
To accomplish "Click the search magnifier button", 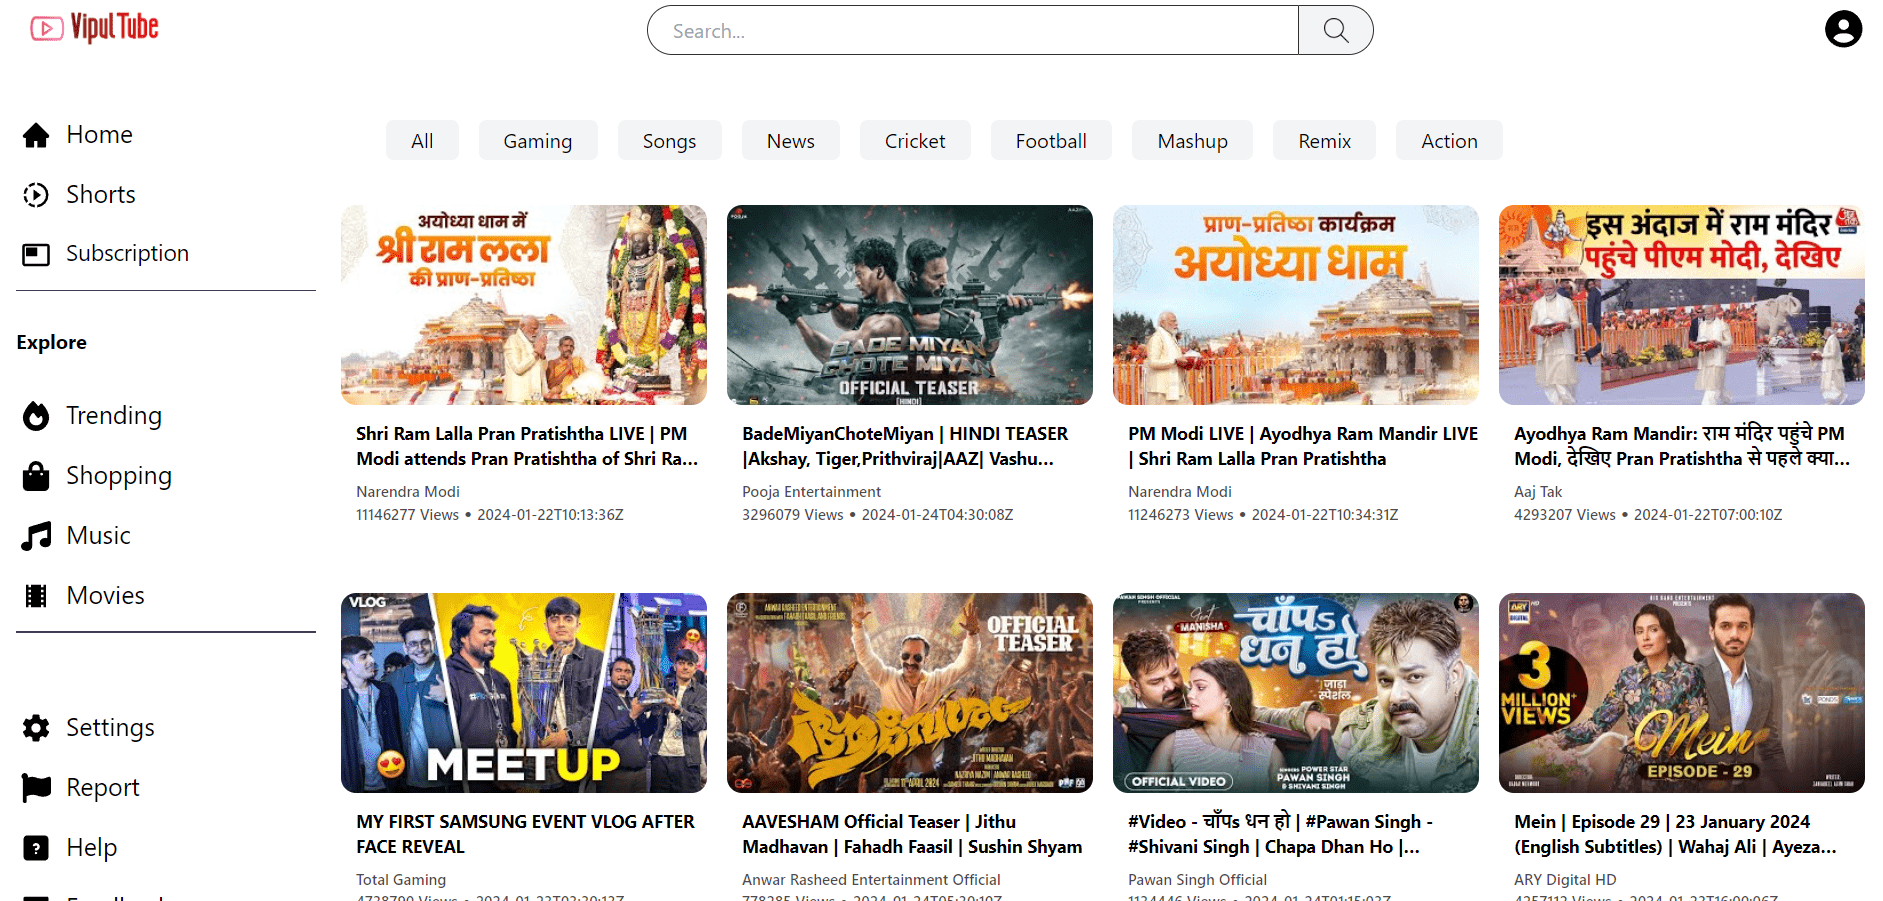I will (1335, 30).
